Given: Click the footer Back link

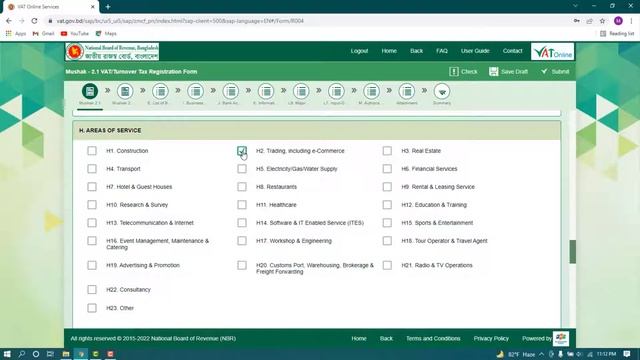Looking at the screenshot, I should (386, 338).
